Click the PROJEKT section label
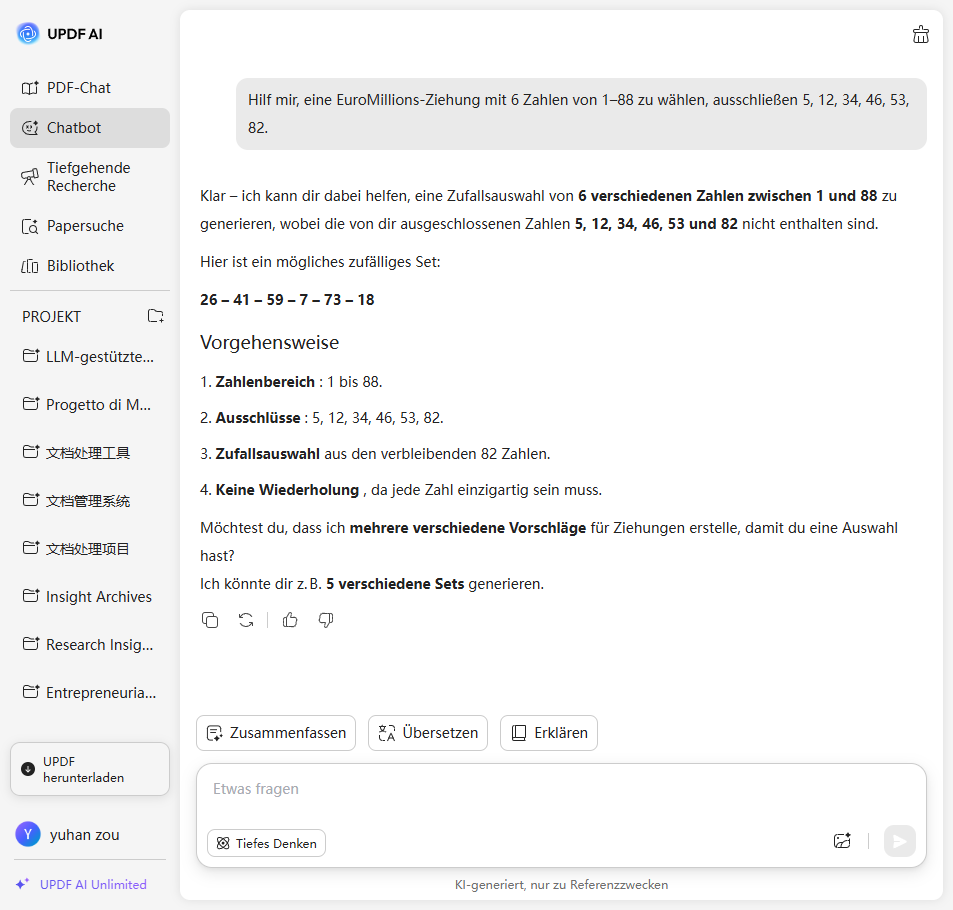Viewport: 953px width, 910px height. [x=52, y=317]
